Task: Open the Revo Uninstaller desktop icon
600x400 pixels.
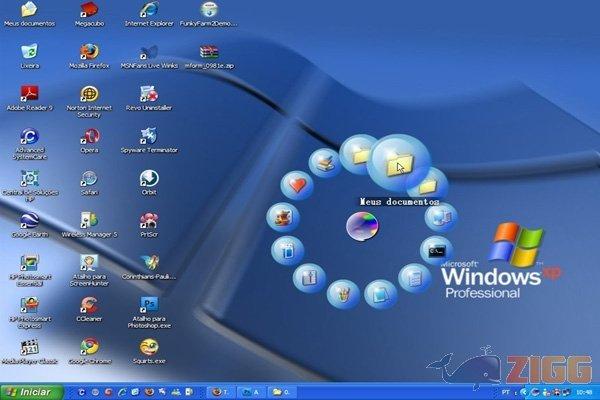Action: click(x=148, y=95)
